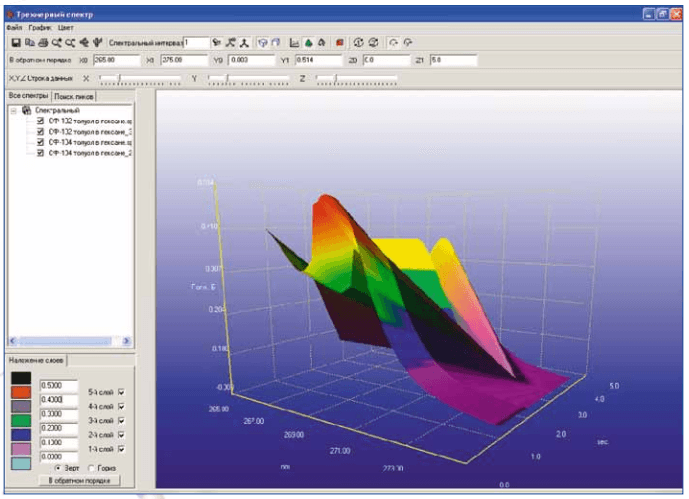Toggle the 5-й слой layer checkbox
689x499 pixels.
pos(121,392)
